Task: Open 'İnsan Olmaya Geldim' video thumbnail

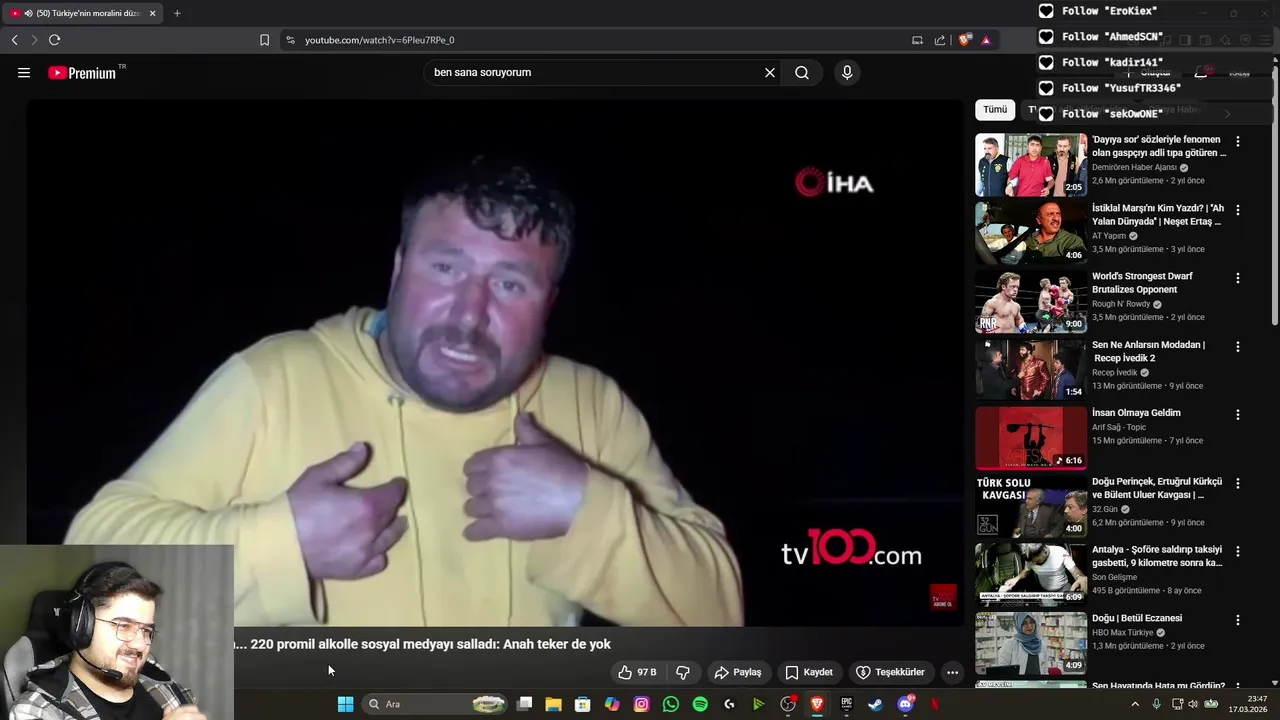Action: point(1031,438)
